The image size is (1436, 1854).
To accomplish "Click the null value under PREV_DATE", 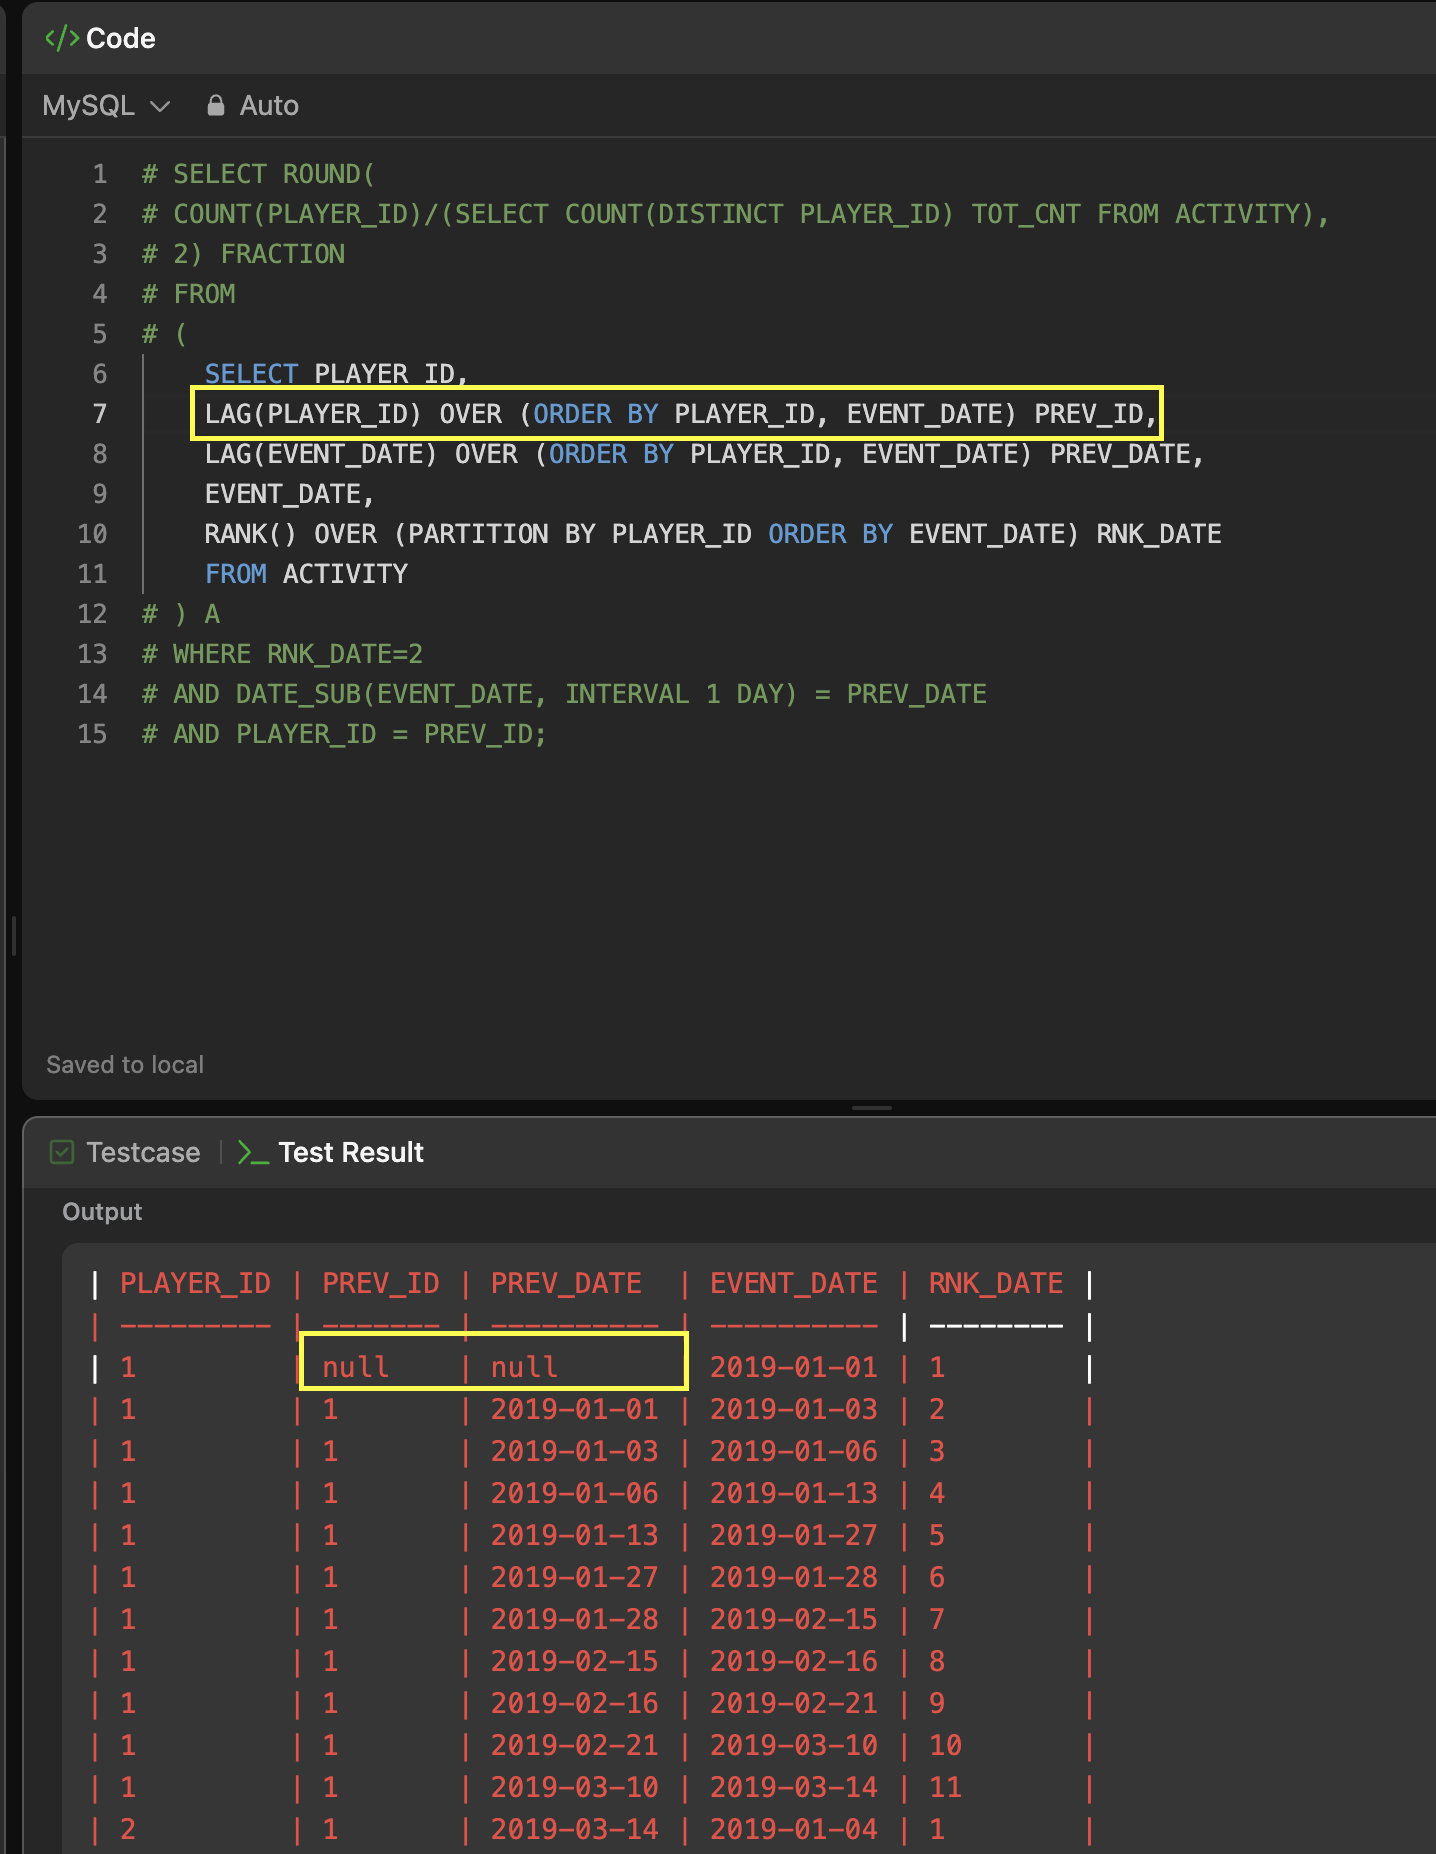I will point(524,1367).
